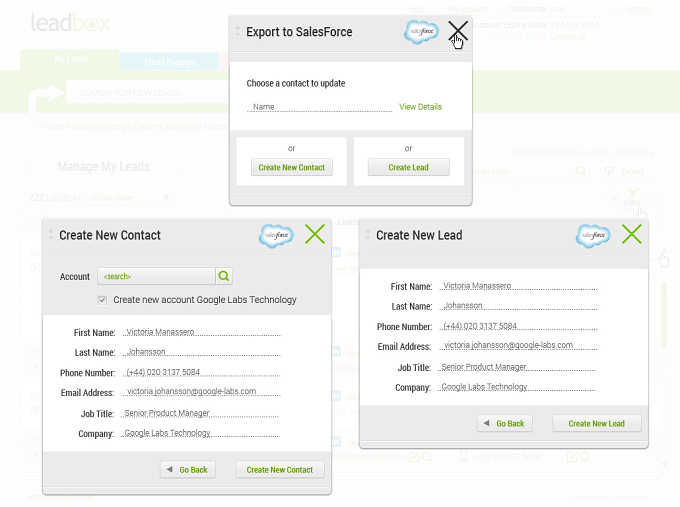Click drag handle dots on Create New Lead dialog
This screenshot has height=507, width=680.
click(368, 235)
